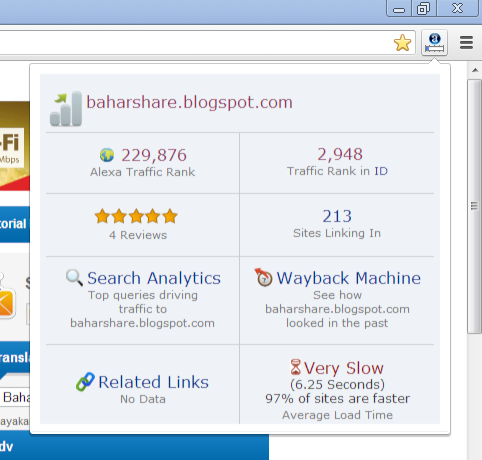This screenshot has height=460, width=482.
Task: Open the 213 sites linking in number
Action: pos(337,216)
